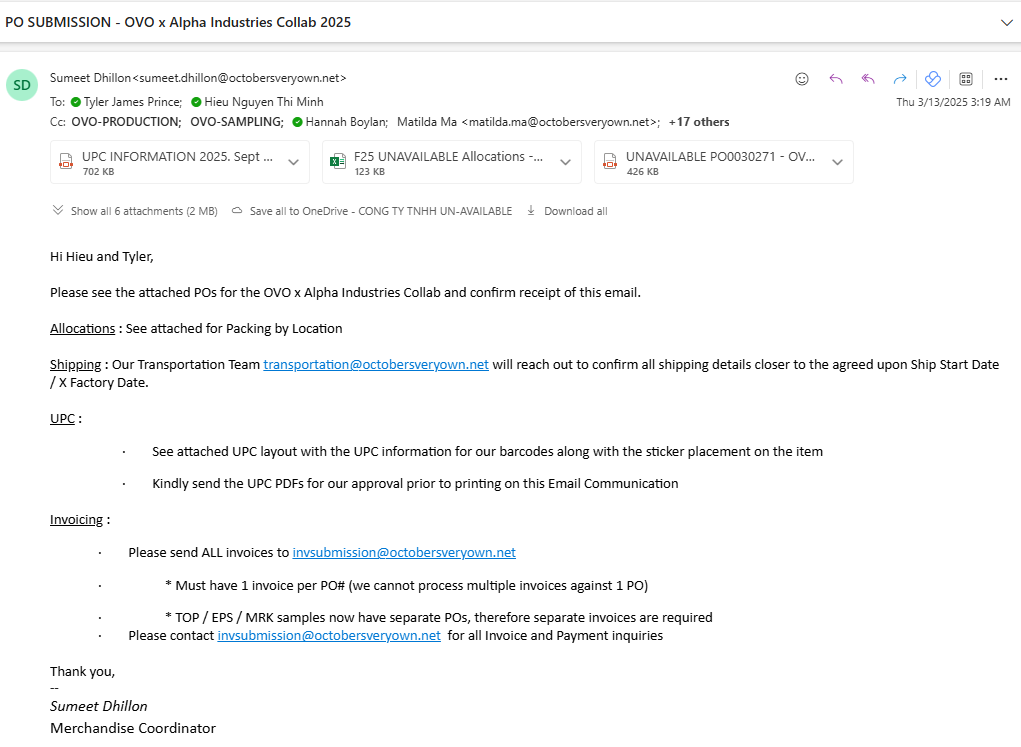This screenshot has height=747, width=1021.
Task: Open dropdown for F25 UNAVAILABLE Allocations file
Action: tap(565, 162)
